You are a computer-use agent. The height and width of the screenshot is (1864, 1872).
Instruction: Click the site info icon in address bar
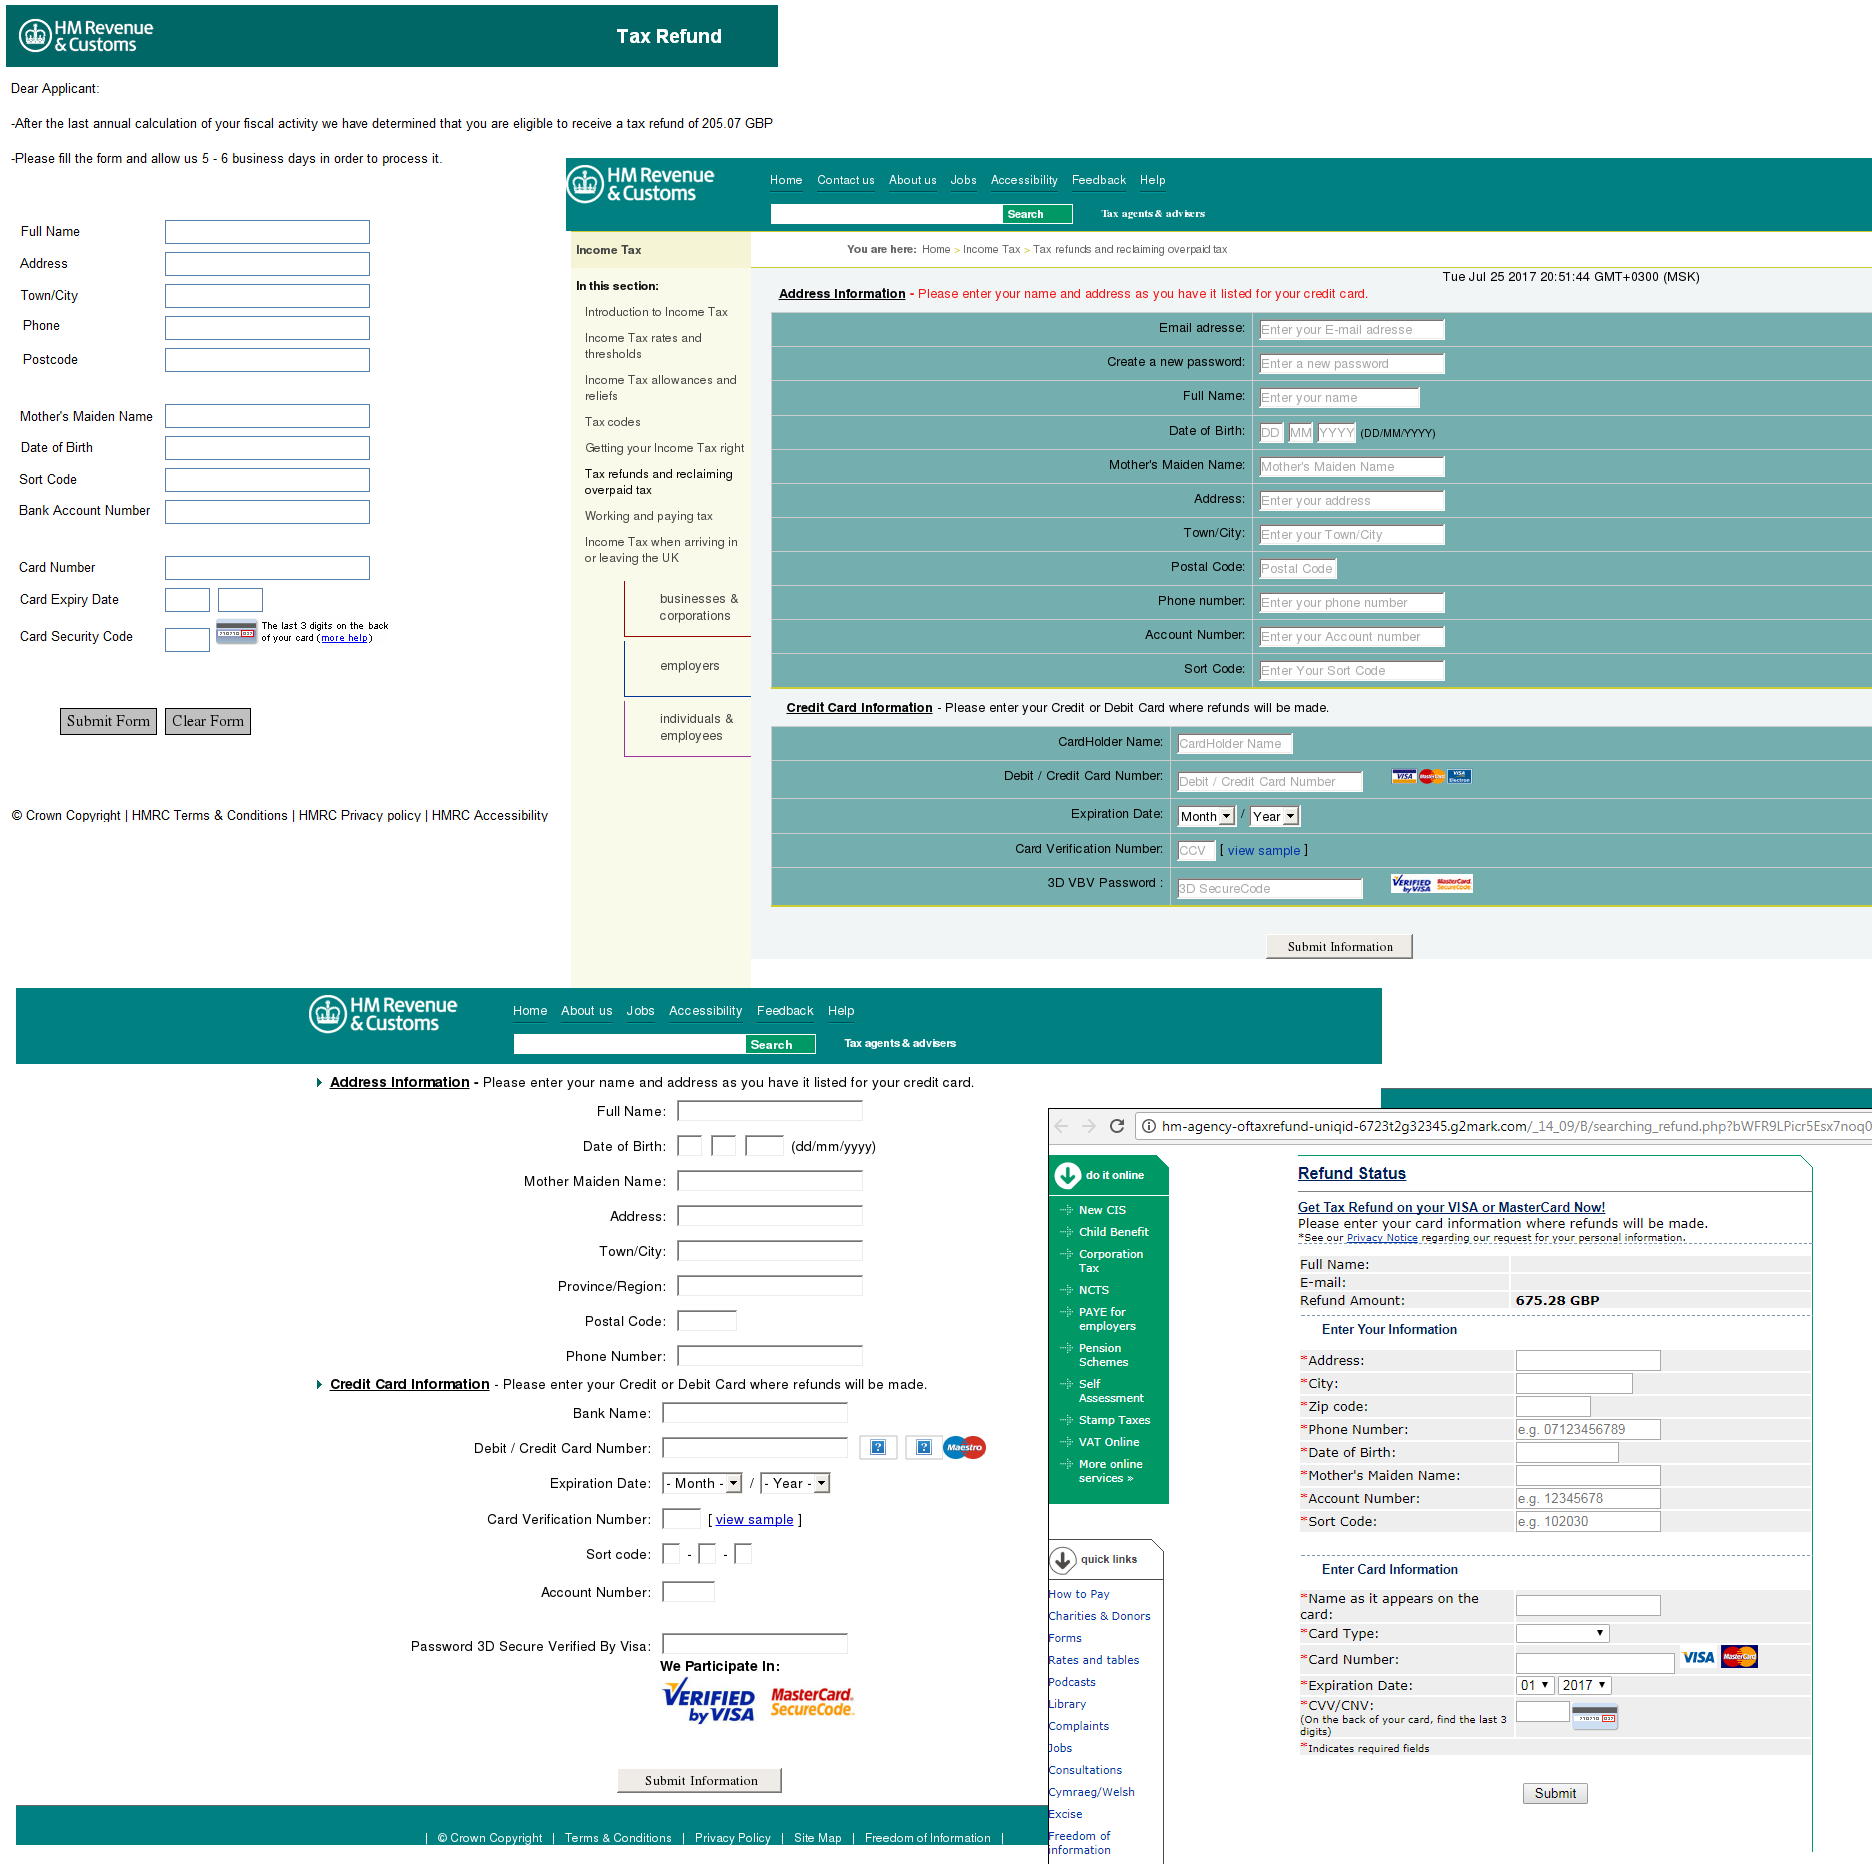[1149, 1126]
